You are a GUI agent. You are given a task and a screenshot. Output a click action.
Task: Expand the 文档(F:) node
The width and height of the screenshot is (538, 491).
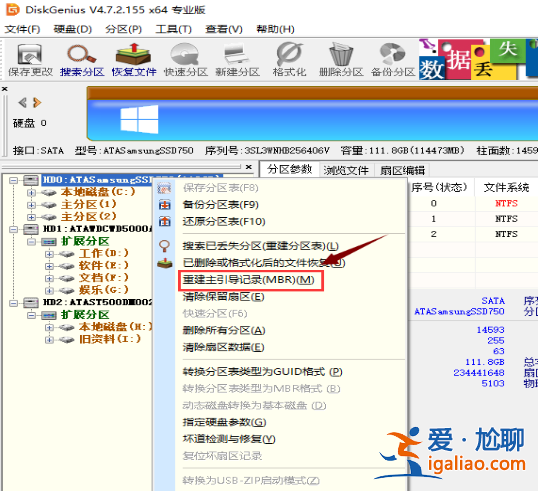tap(49, 278)
